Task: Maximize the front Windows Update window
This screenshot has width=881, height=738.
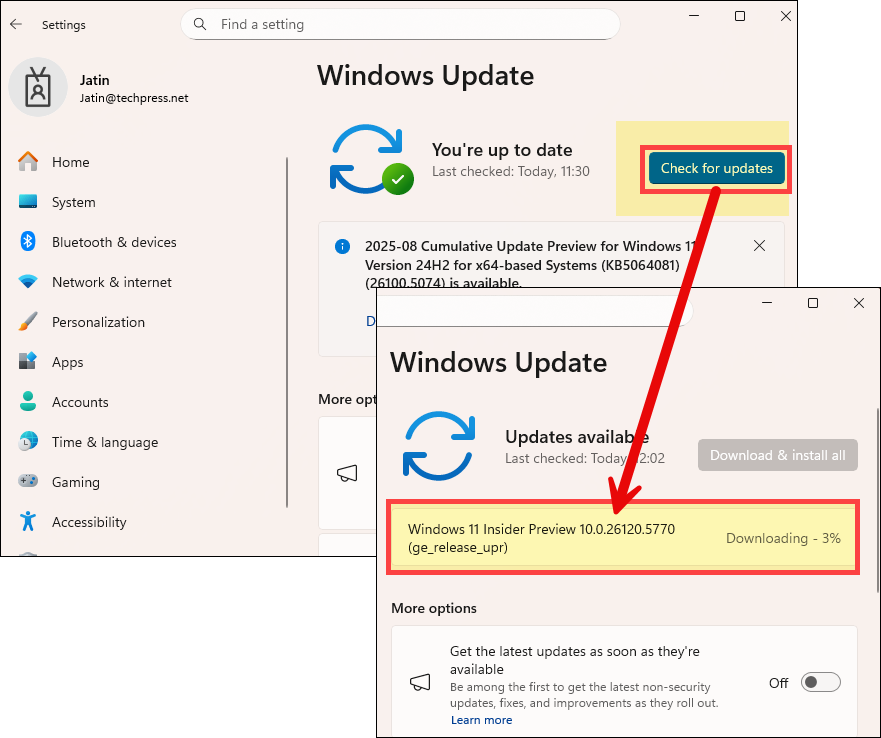Action: tap(812, 303)
